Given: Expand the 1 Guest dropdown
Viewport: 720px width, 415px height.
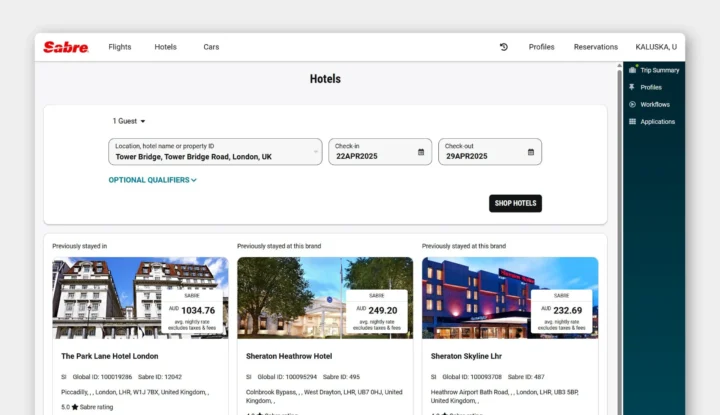Looking at the screenshot, I should tap(129, 121).
